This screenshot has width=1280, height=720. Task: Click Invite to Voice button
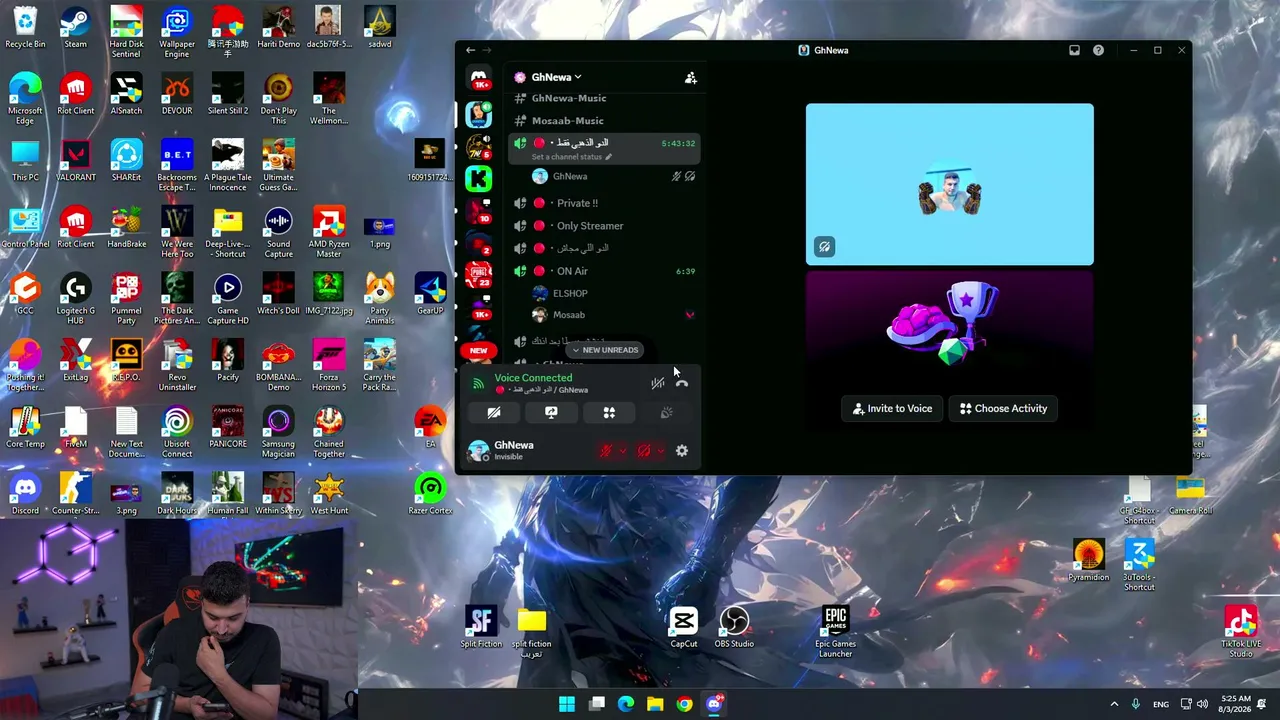(x=892, y=408)
